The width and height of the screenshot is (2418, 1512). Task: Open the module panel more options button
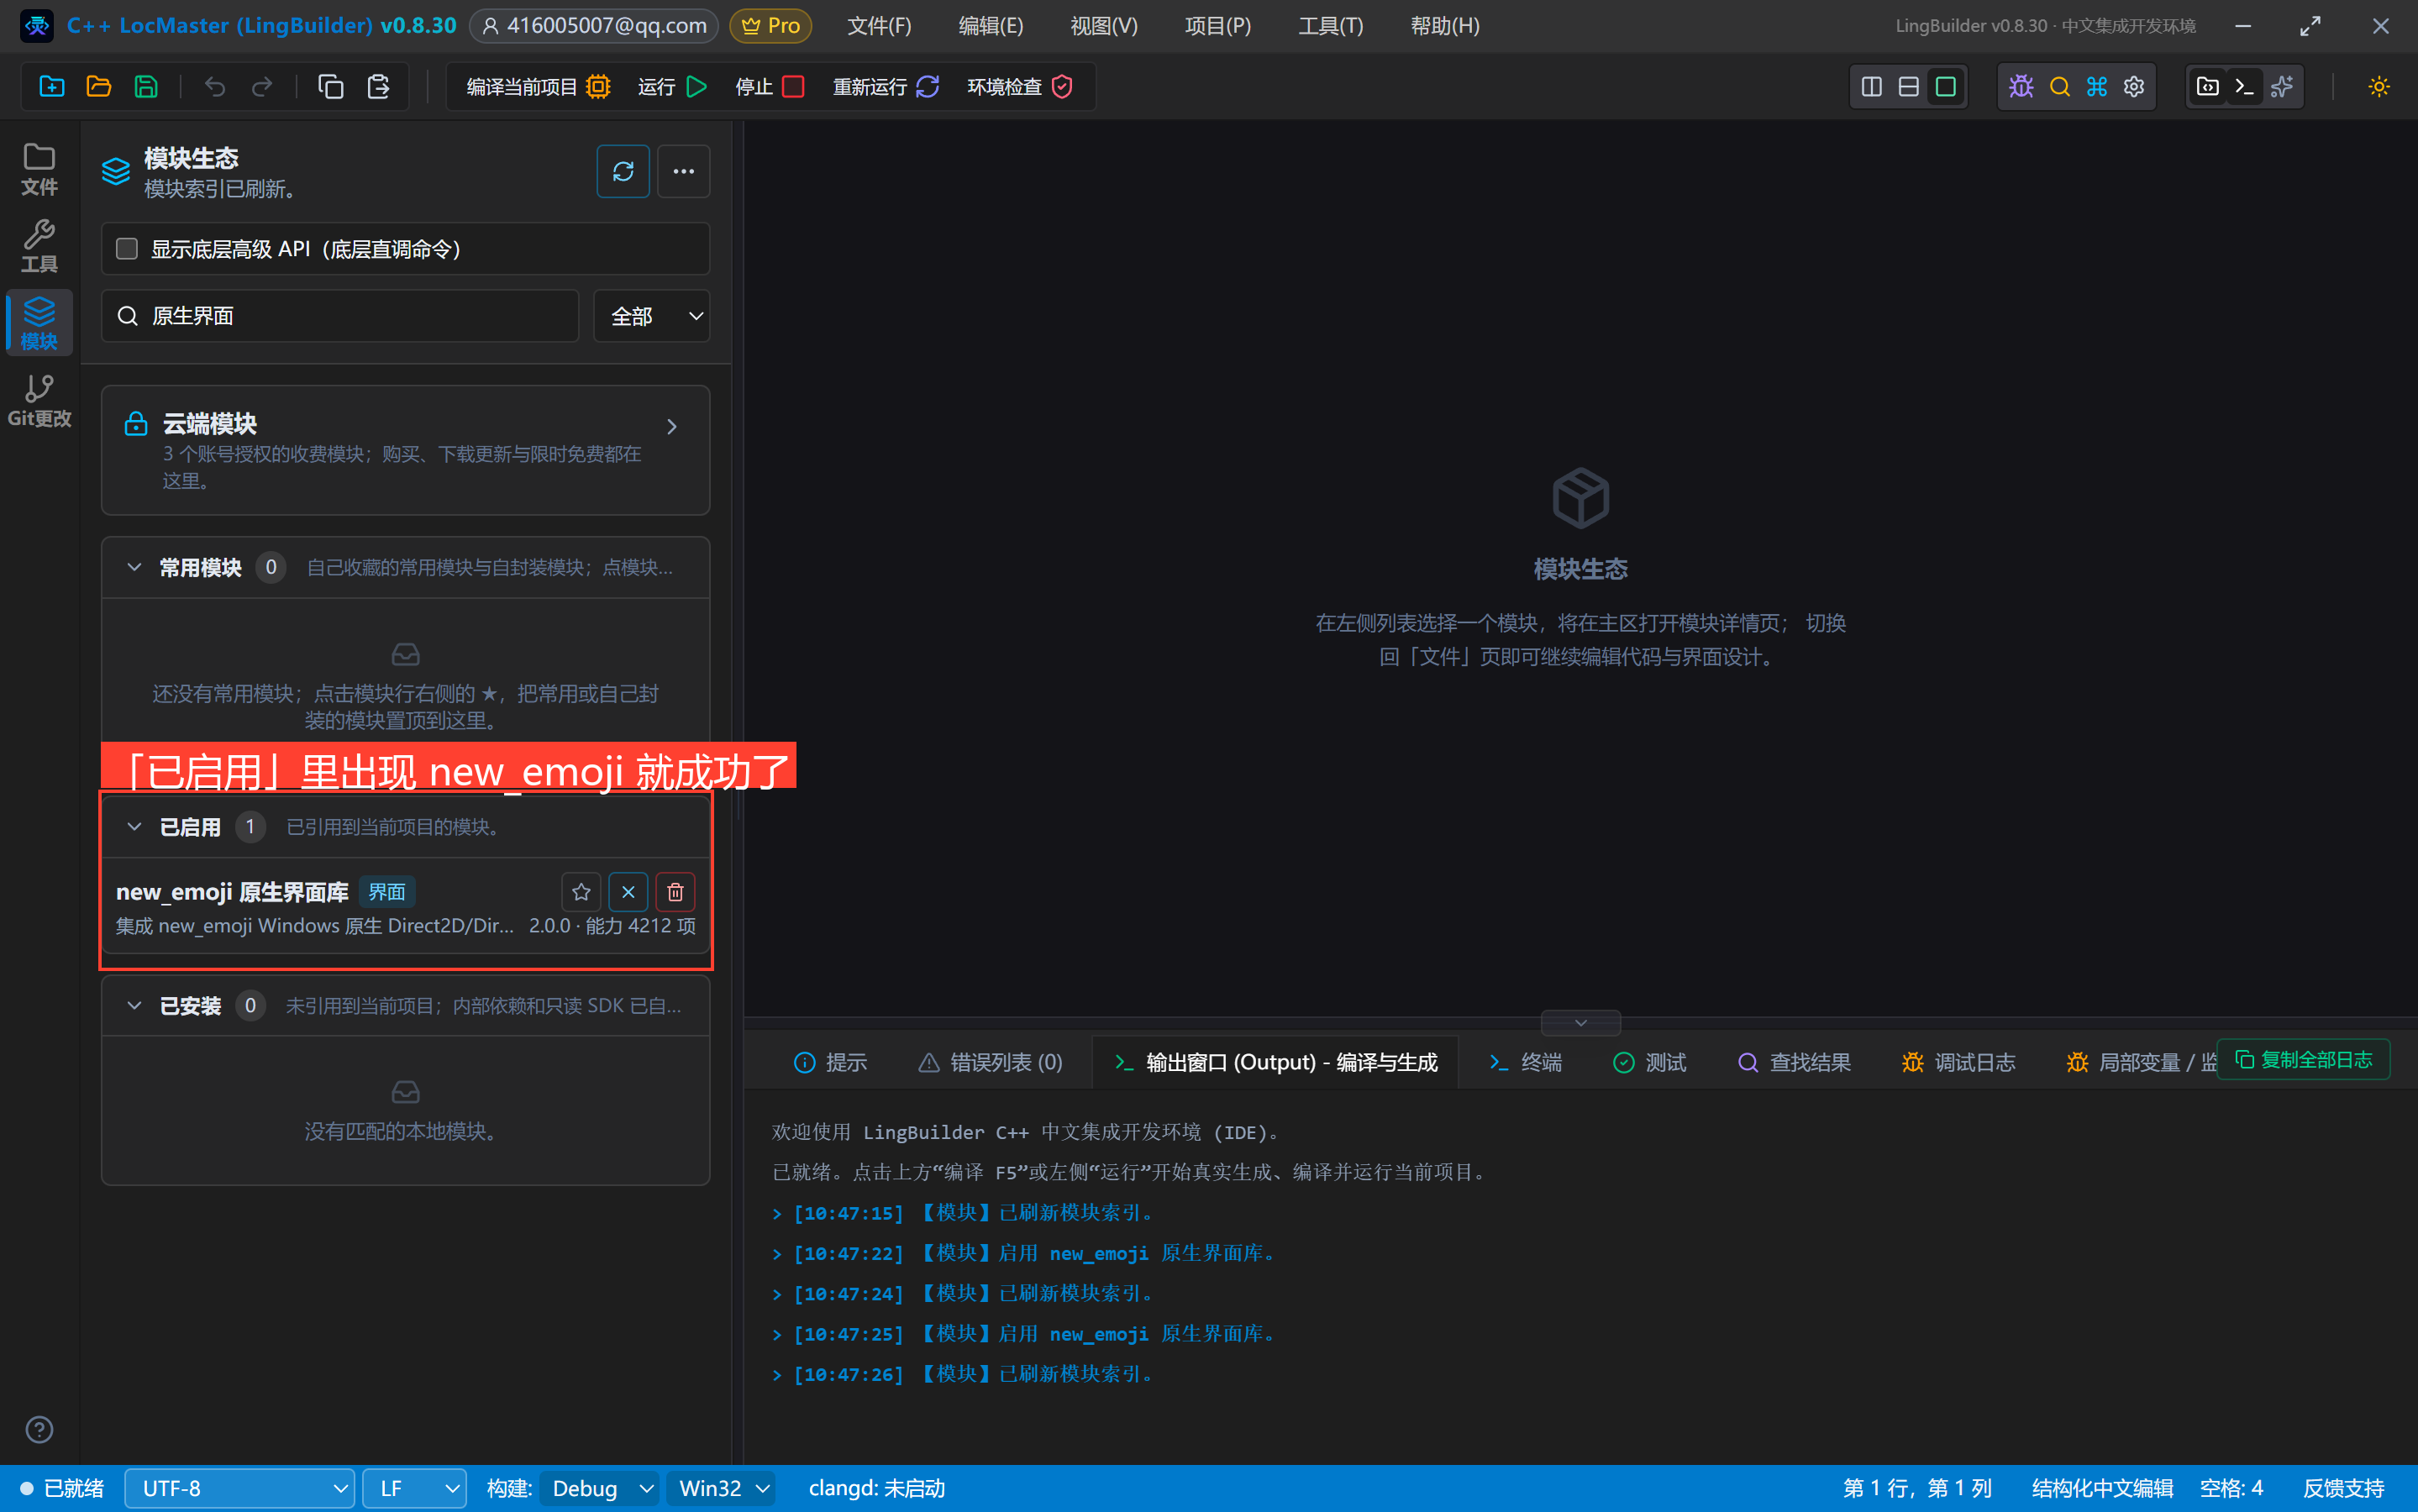(683, 171)
